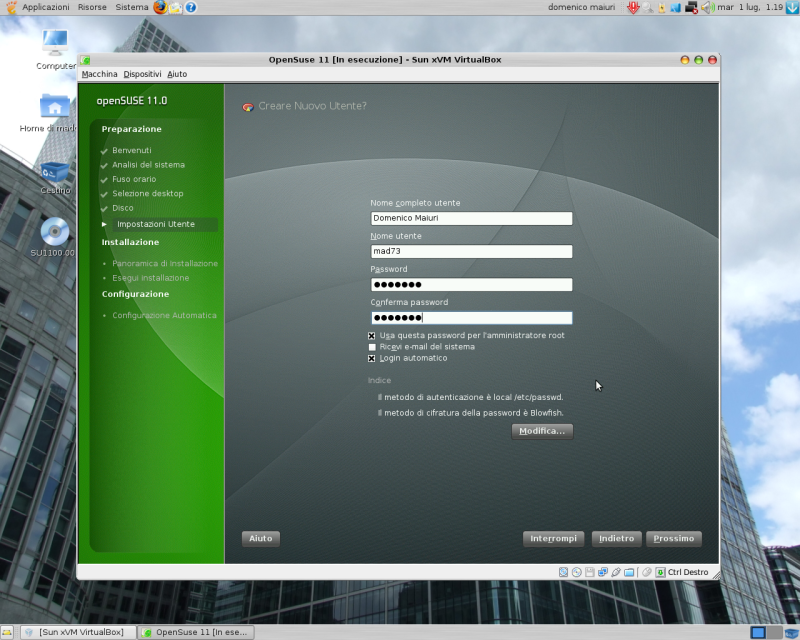Launch Firefox from the top panel

(159, 7)
